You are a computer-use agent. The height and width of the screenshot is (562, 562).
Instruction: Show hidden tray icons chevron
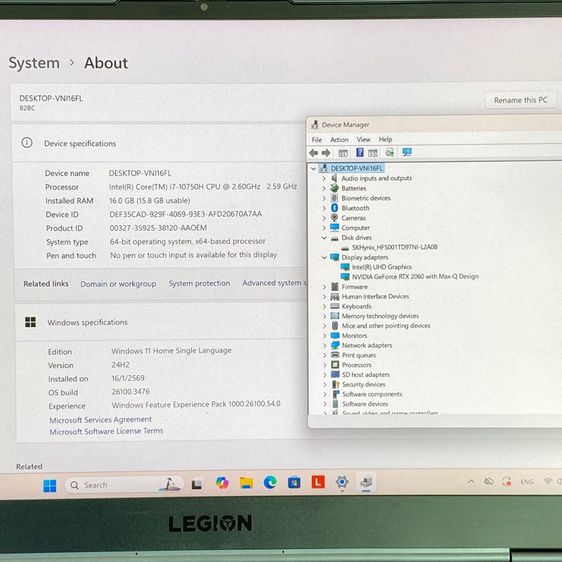click(x=471, y=482)
